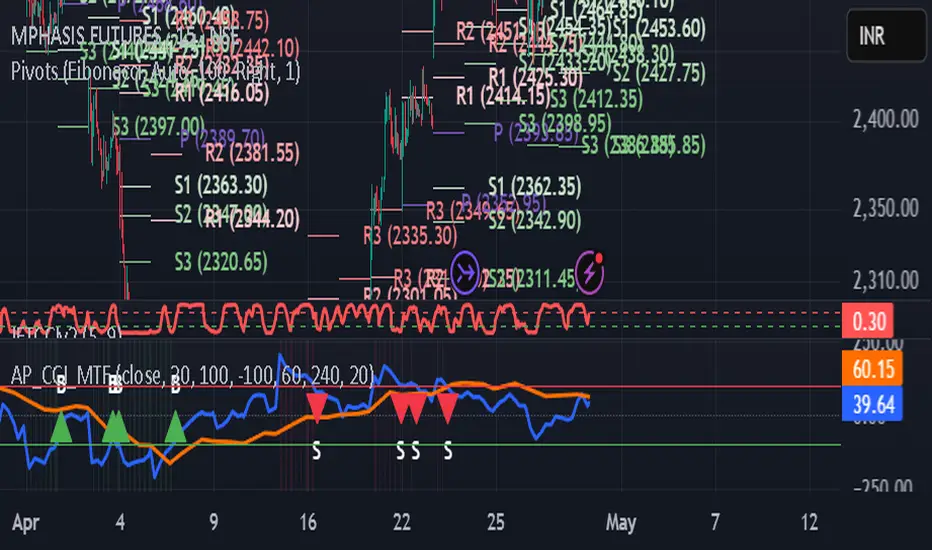
Task: Select the S2 (2427.75) pivot label
Action: (x=659, y=73)
